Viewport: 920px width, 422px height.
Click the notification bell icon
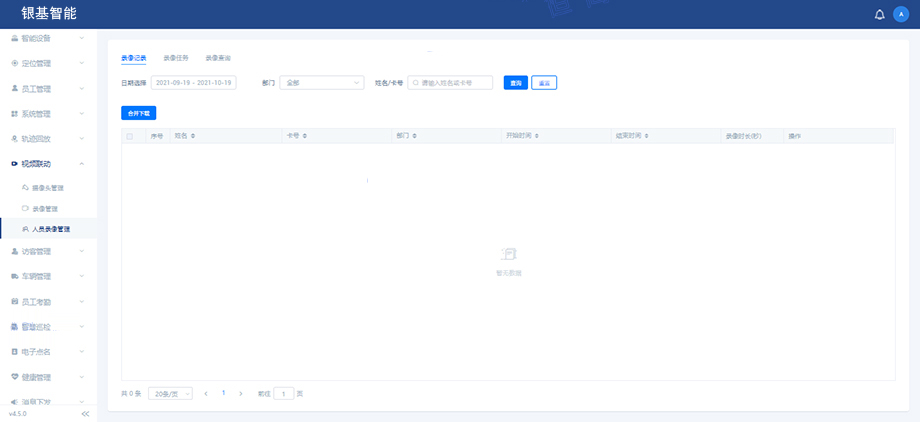879,14
